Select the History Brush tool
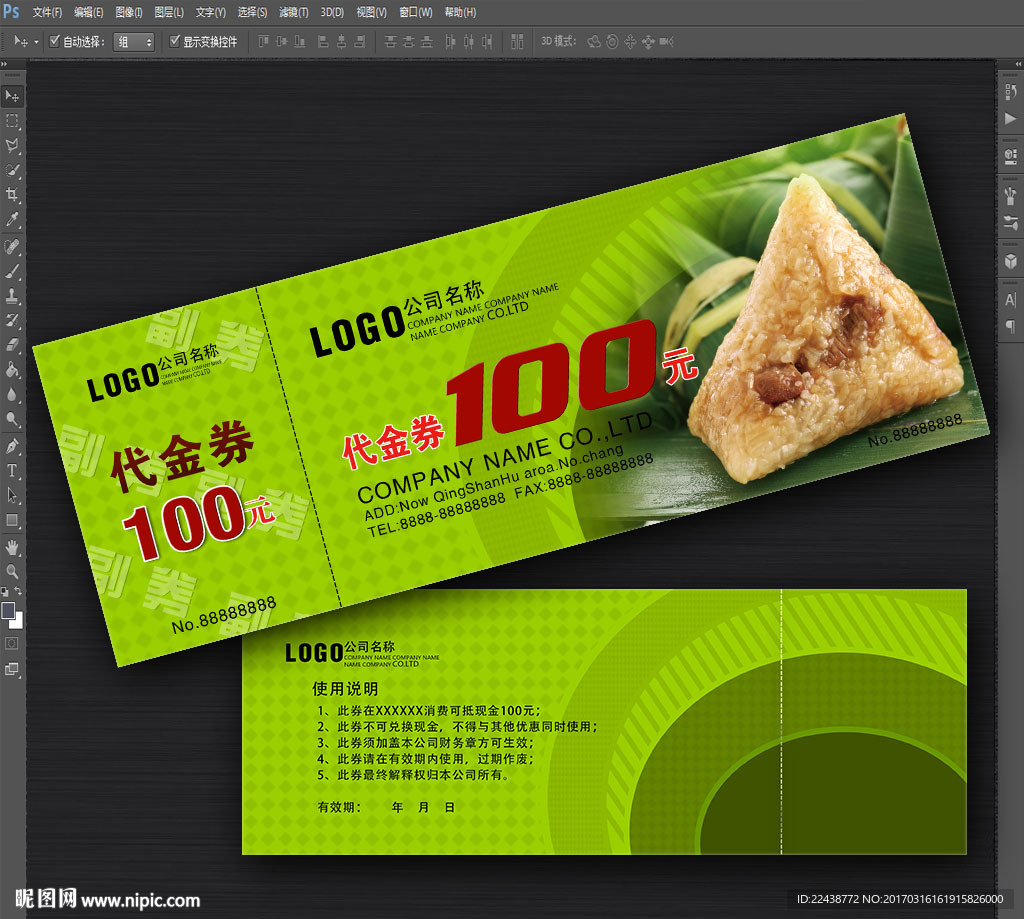The height and width of the screenshot is (919, 1024). point(12,321)
